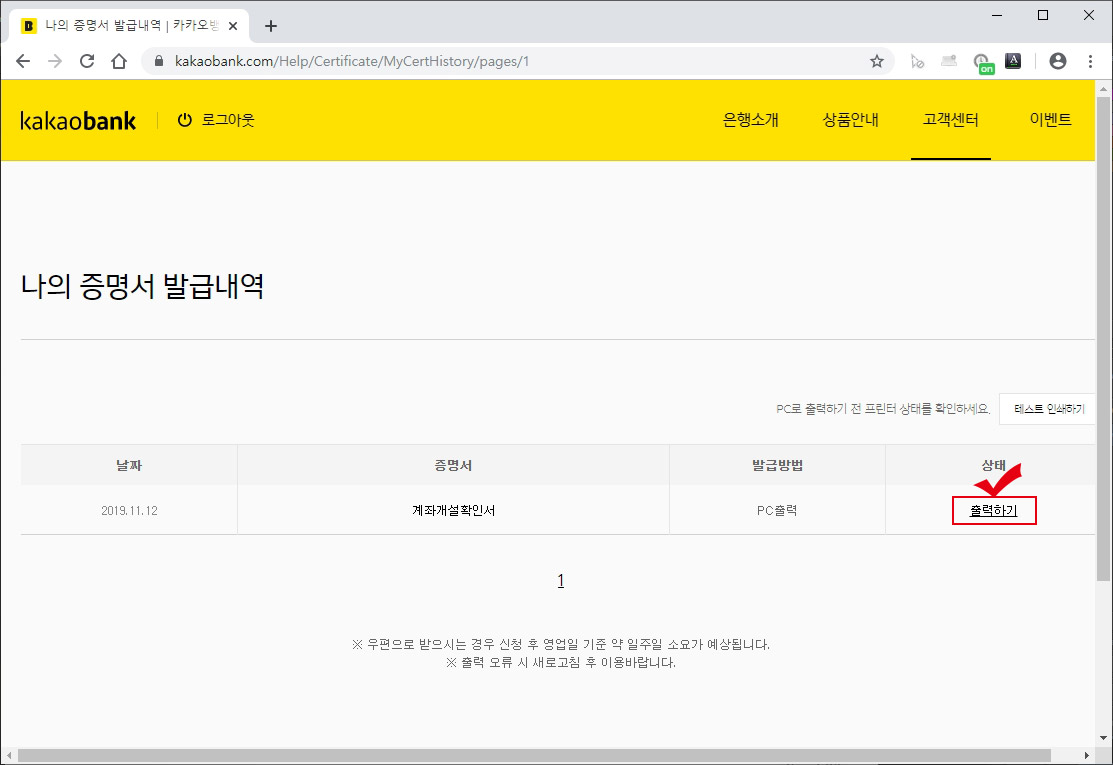Click the kakaobank logo
This screenshot has width=1113, height=765.
[x=78, y=120]
